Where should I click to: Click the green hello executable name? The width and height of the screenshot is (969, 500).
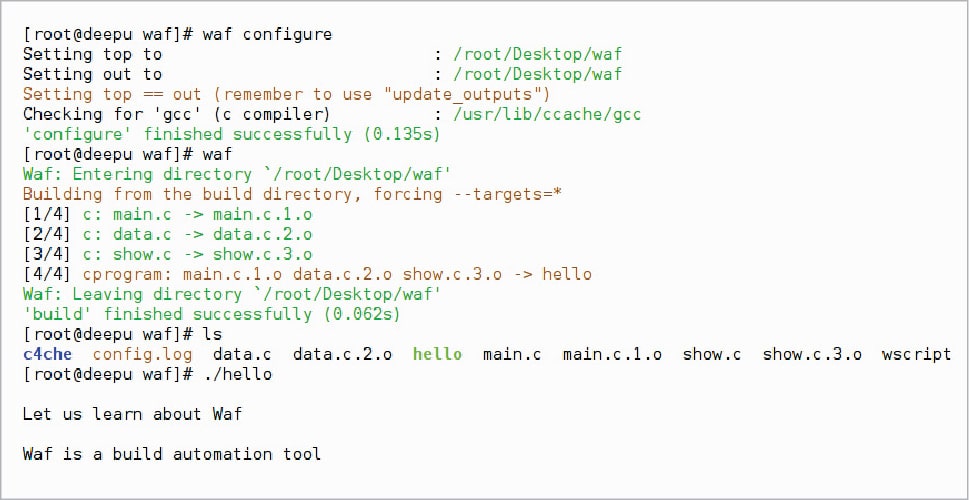(x=437, y=354)
